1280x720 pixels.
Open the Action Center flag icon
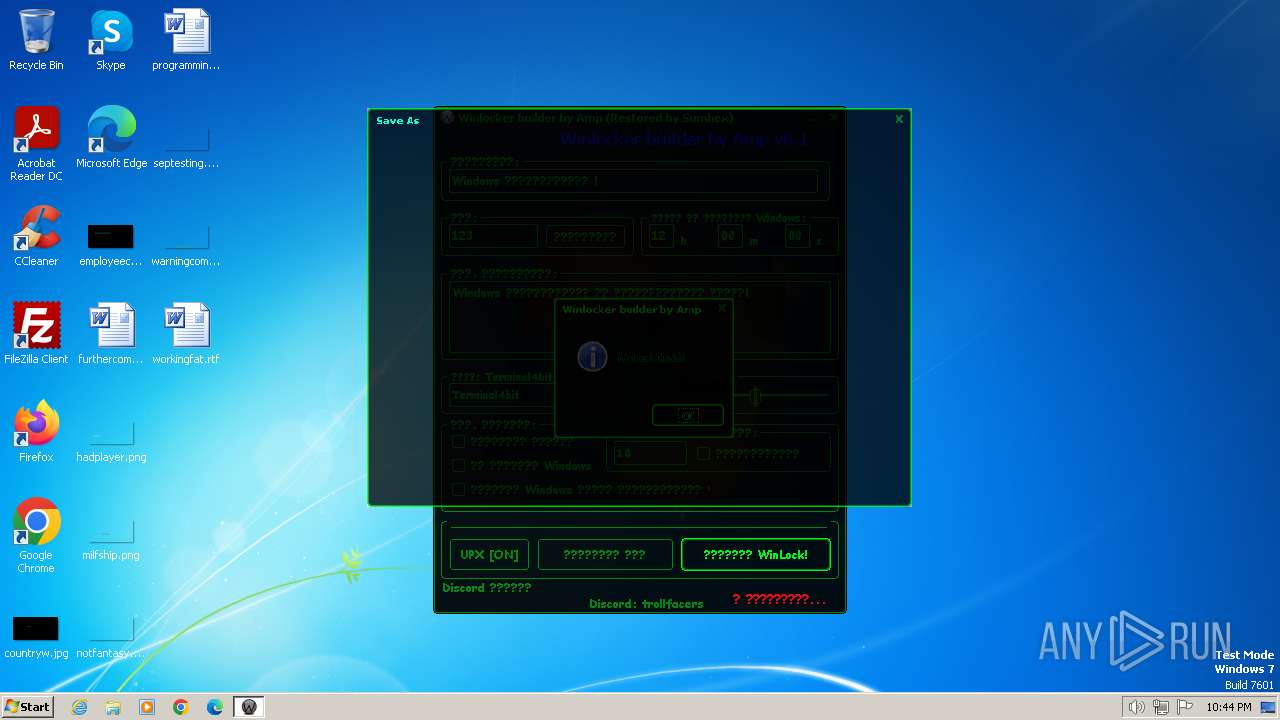pyautogui.click(x=1185, y=707)
